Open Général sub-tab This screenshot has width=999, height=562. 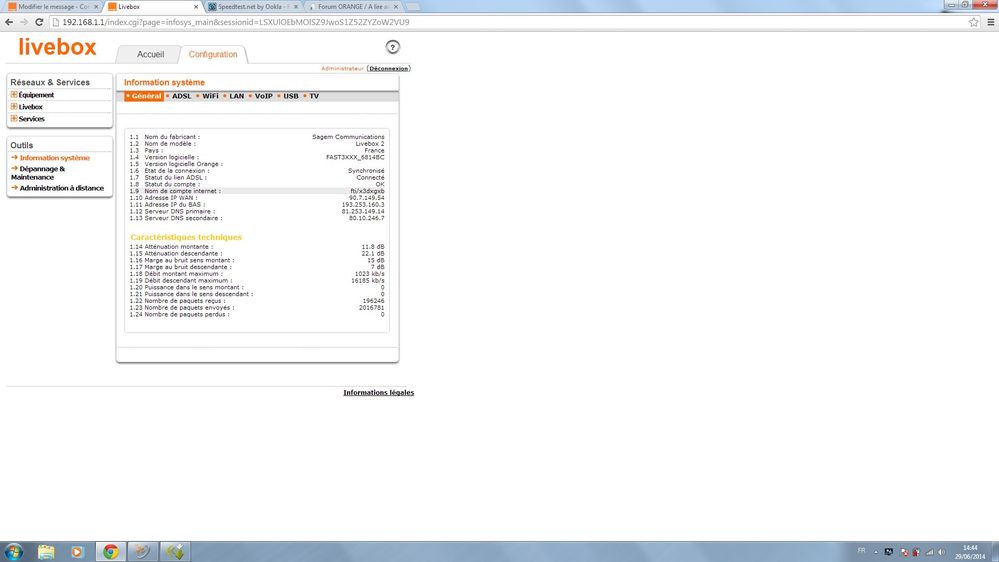pyautogui.click(x=144, y=96)
